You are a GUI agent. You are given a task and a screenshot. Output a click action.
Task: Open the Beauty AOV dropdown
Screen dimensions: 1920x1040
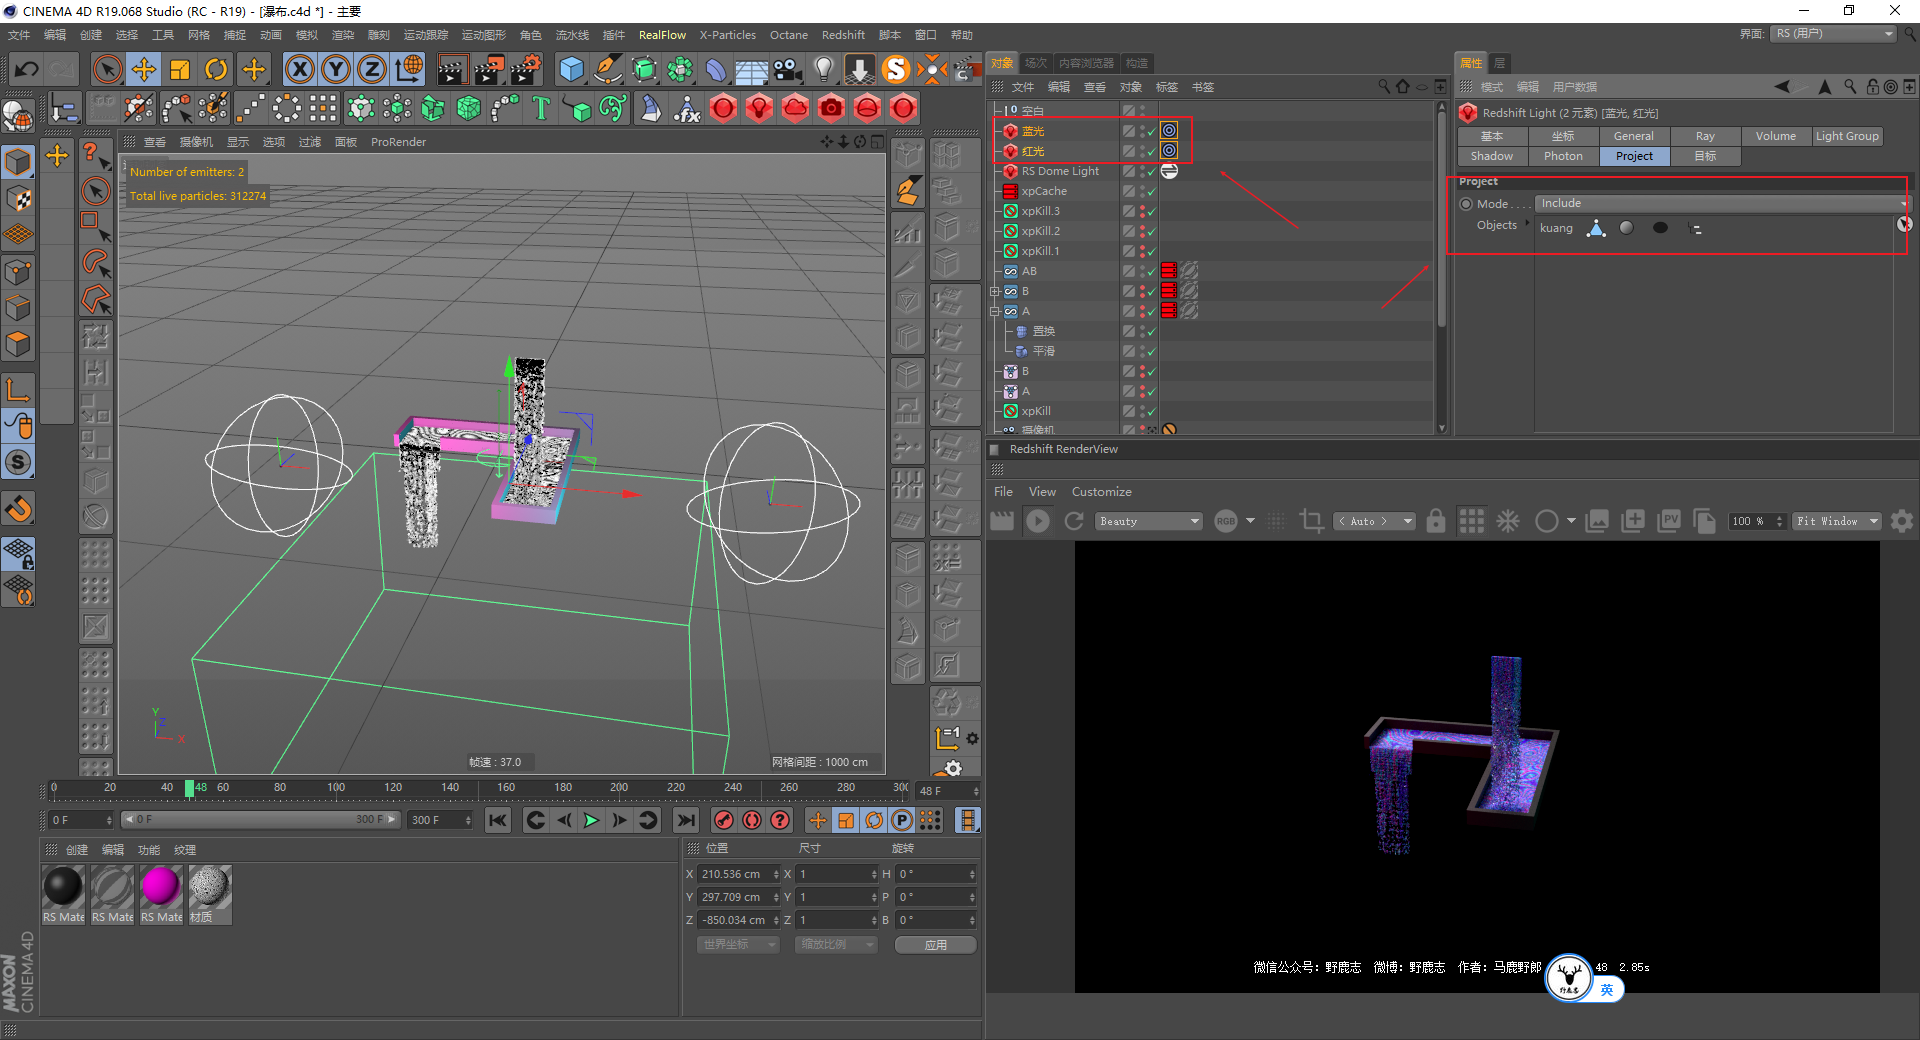1148,521
